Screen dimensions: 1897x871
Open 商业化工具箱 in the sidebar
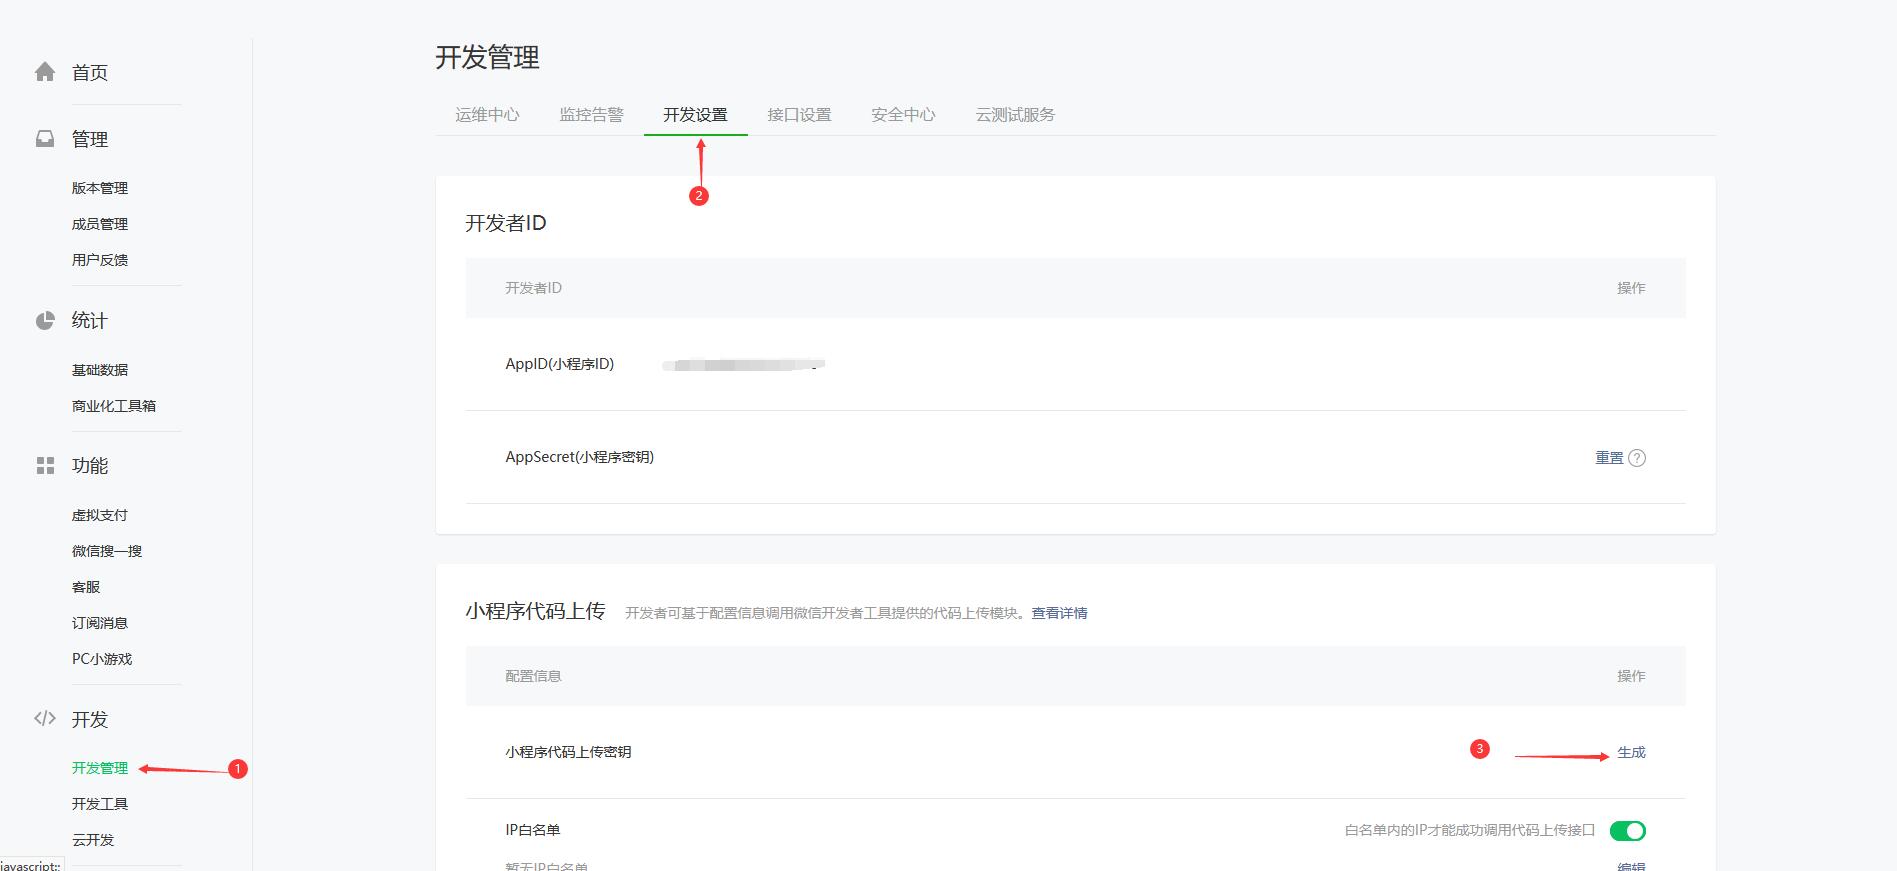pyautogui.click(x=114, y=406)
